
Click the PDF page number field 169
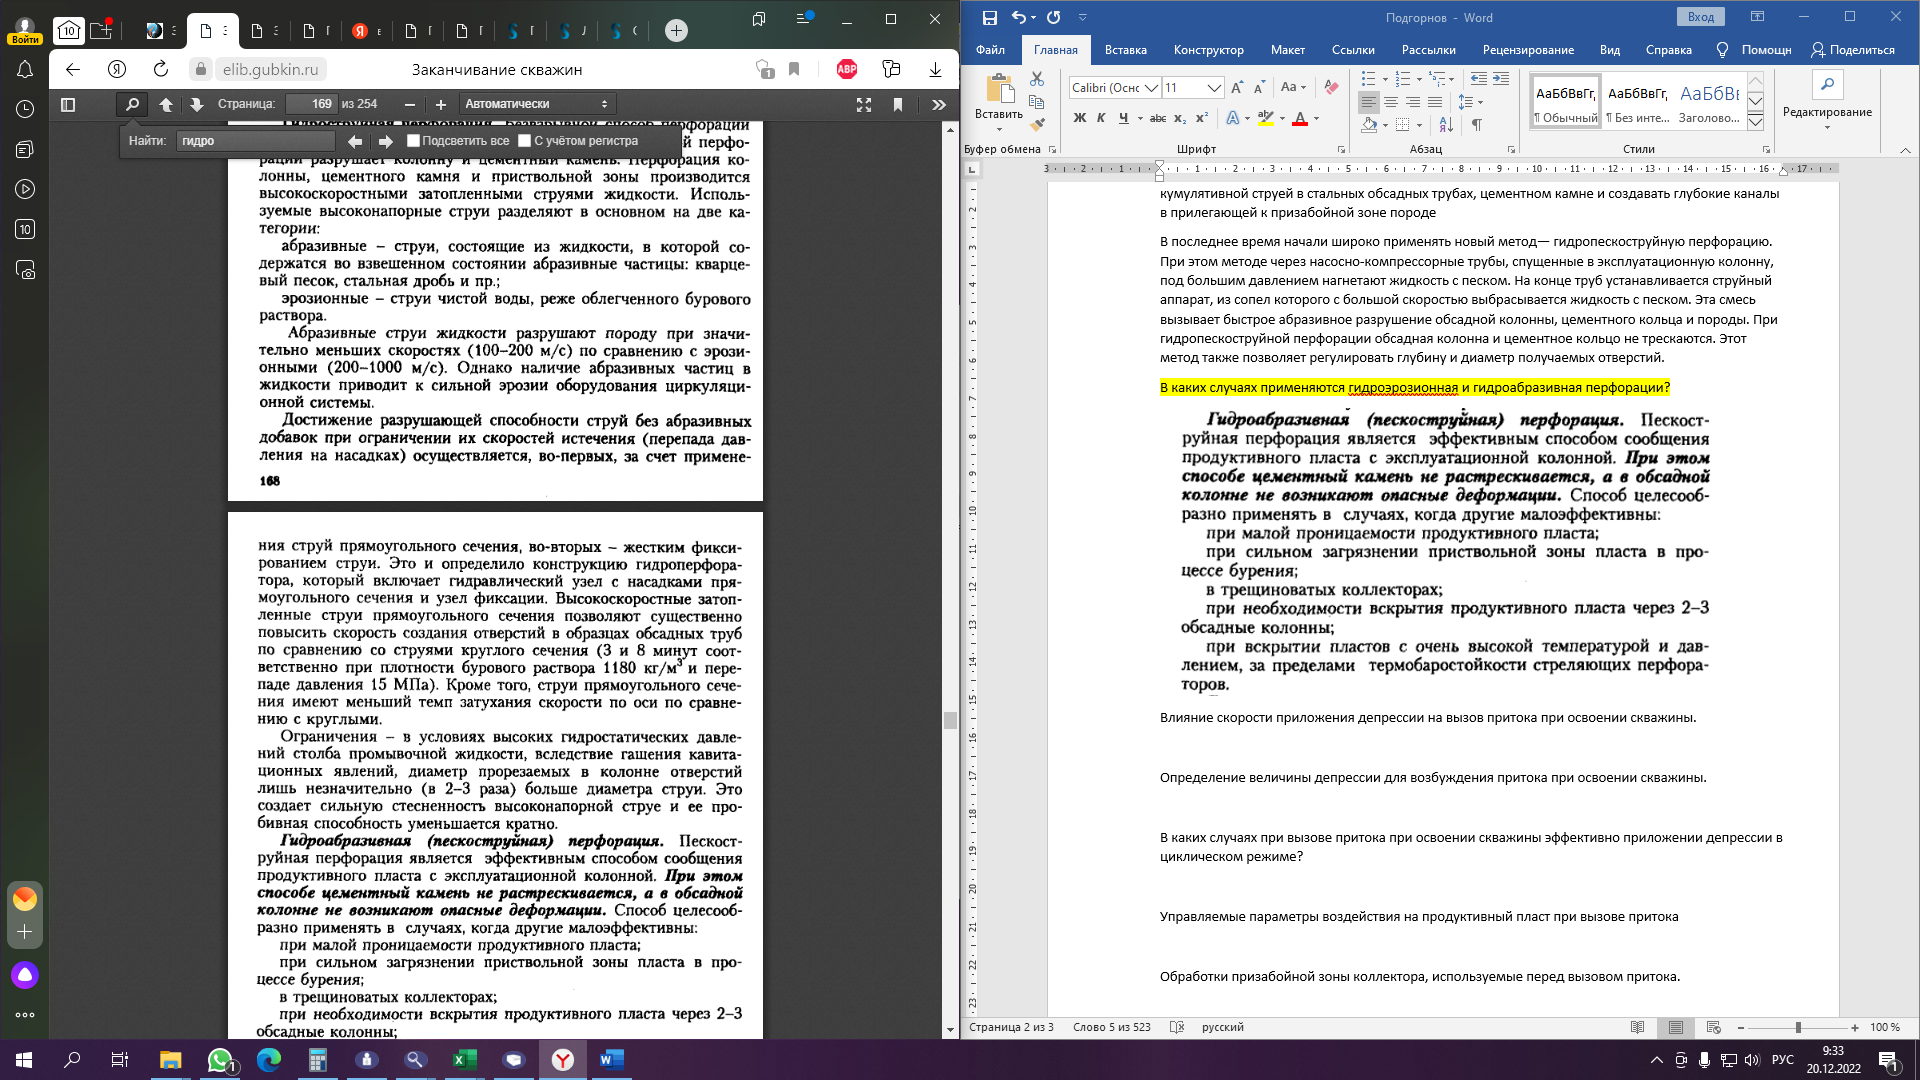(x=311, y=104)
